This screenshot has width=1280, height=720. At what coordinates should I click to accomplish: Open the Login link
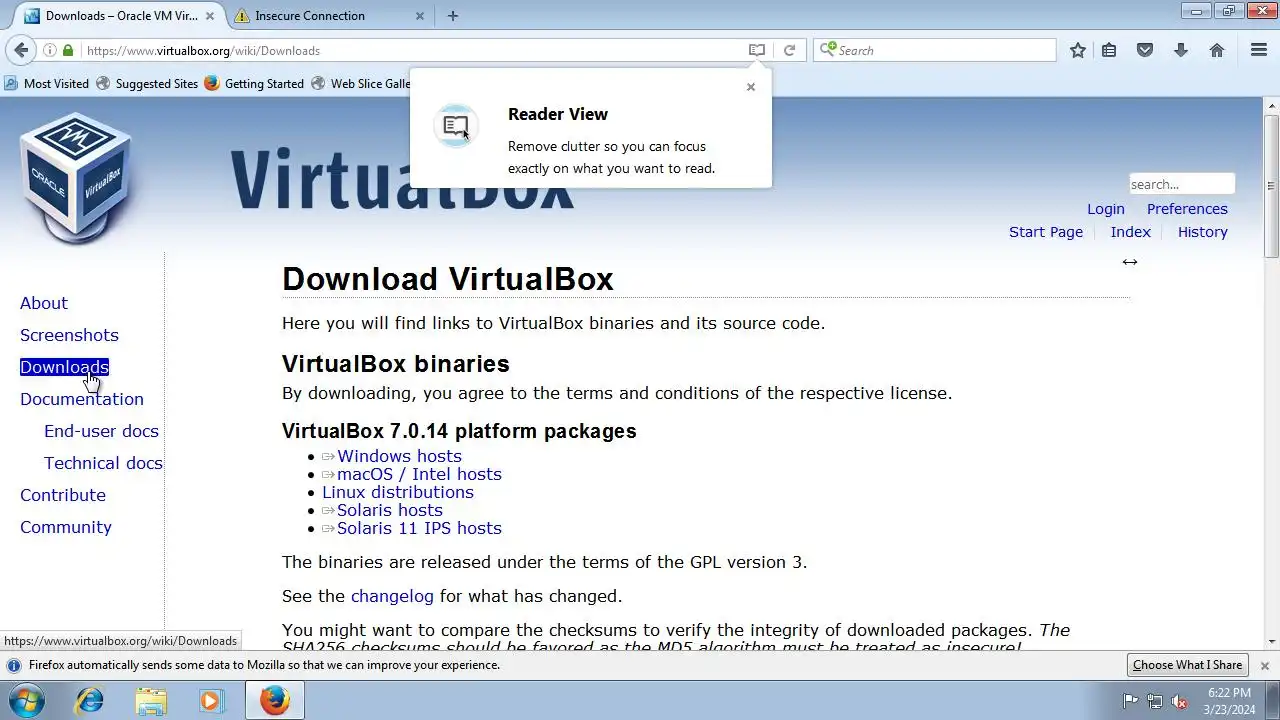1106,209
